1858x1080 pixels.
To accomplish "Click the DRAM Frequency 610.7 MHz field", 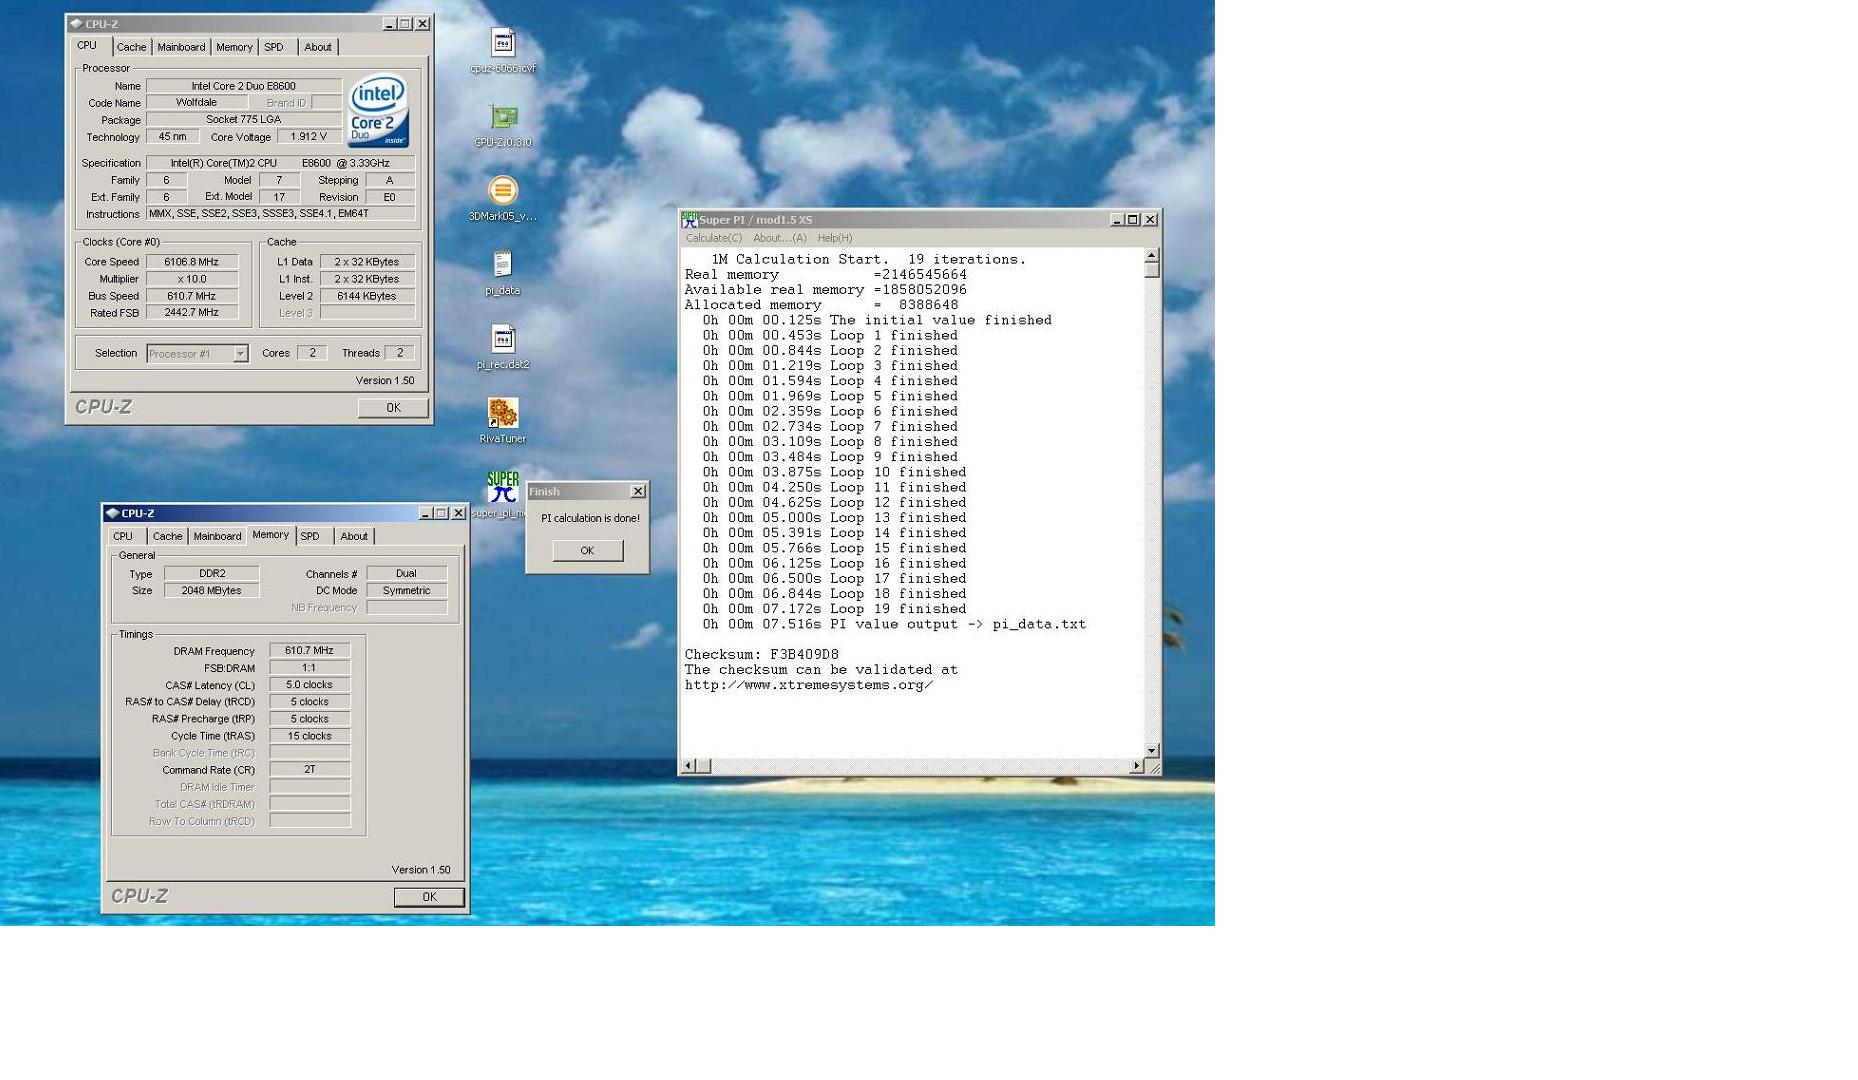I will coord(310,650).
